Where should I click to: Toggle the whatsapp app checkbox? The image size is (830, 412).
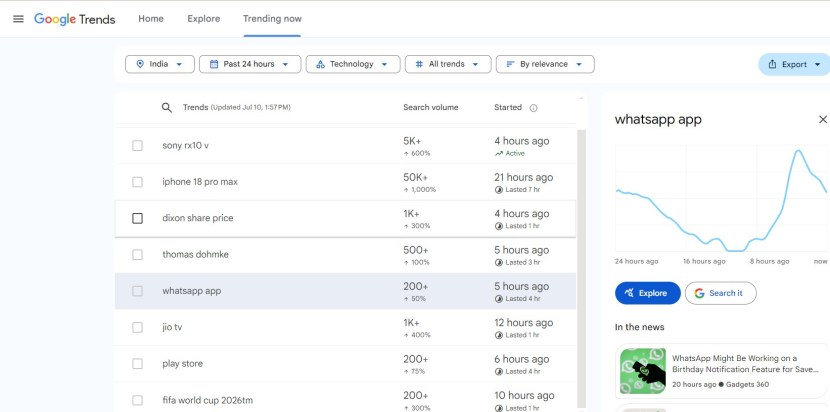click(x=138, y=291)
